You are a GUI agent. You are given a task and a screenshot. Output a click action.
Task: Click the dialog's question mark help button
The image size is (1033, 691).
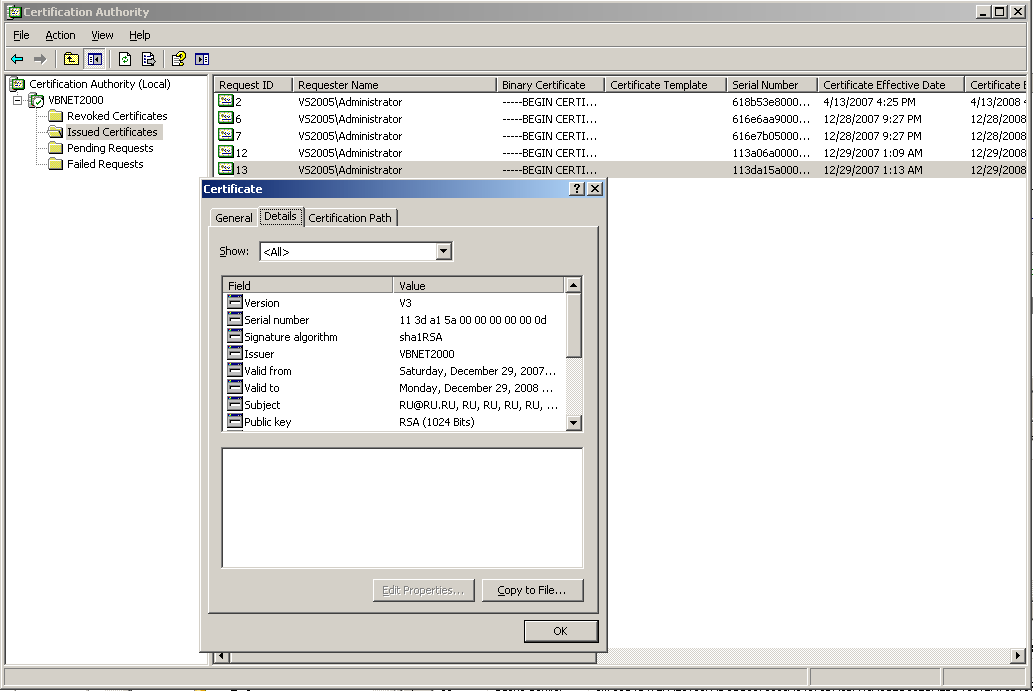tap(576, 189)
